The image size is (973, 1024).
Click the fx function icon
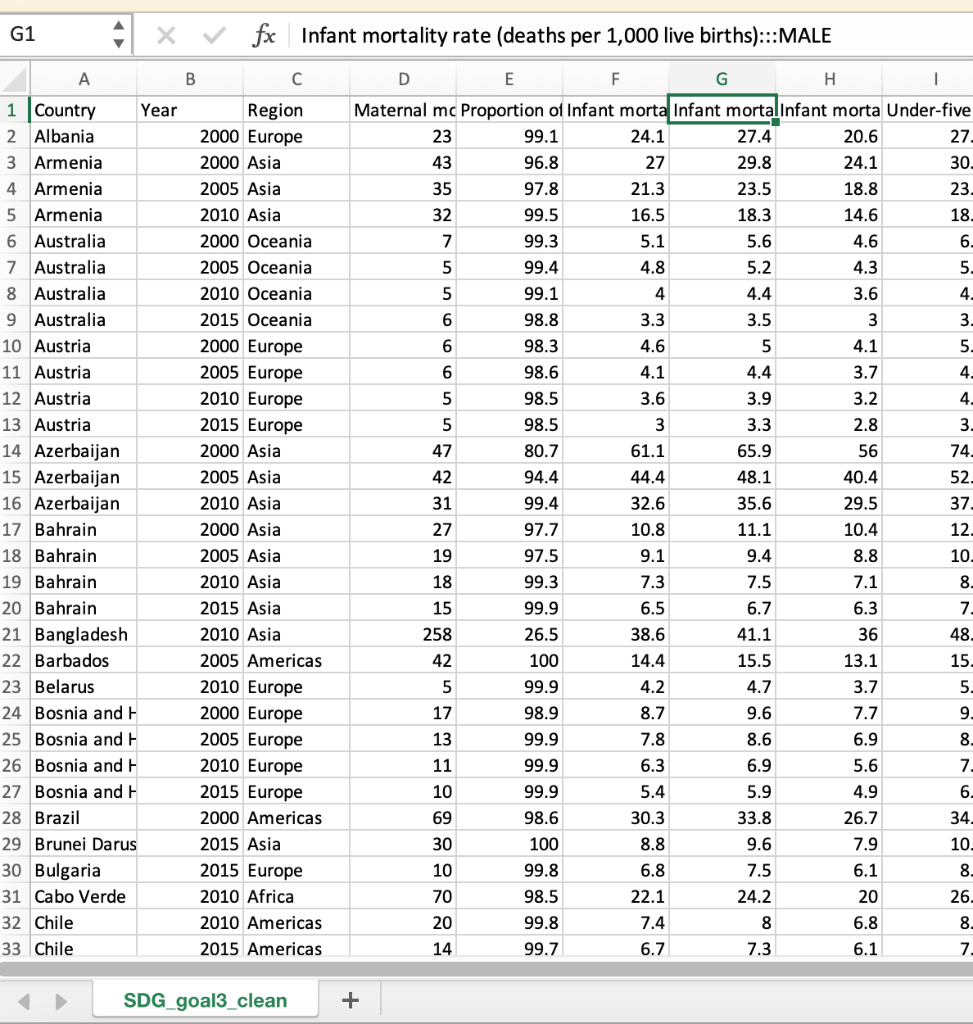coord(265,35)
